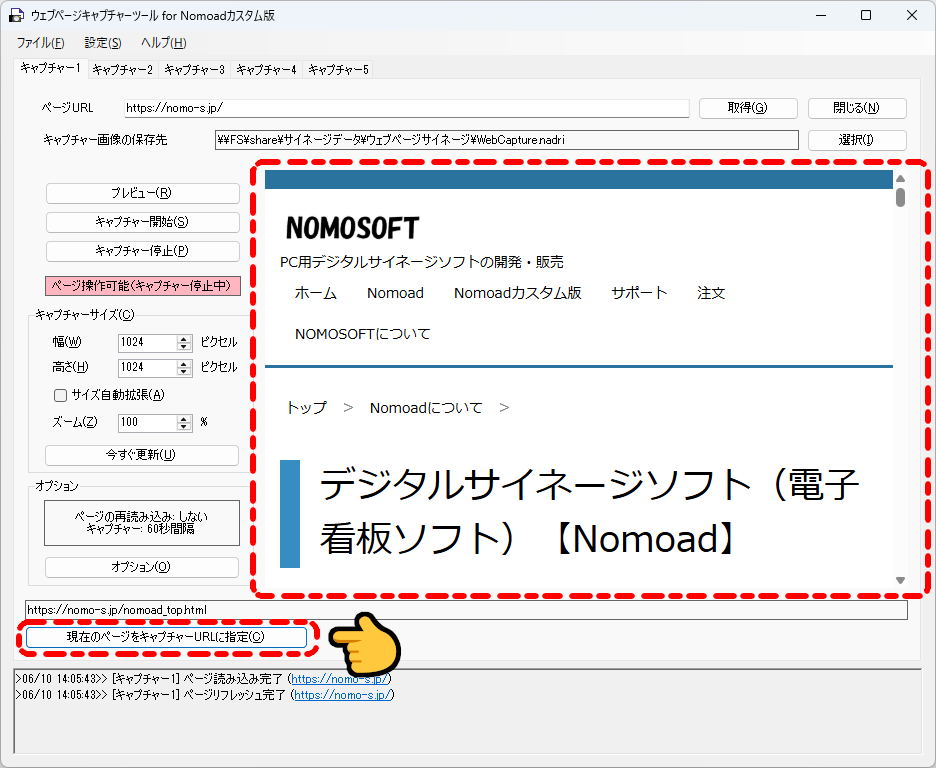Click the ズーム(Z) percentage field
936x768 pixels.
click(x=147, y=422)
